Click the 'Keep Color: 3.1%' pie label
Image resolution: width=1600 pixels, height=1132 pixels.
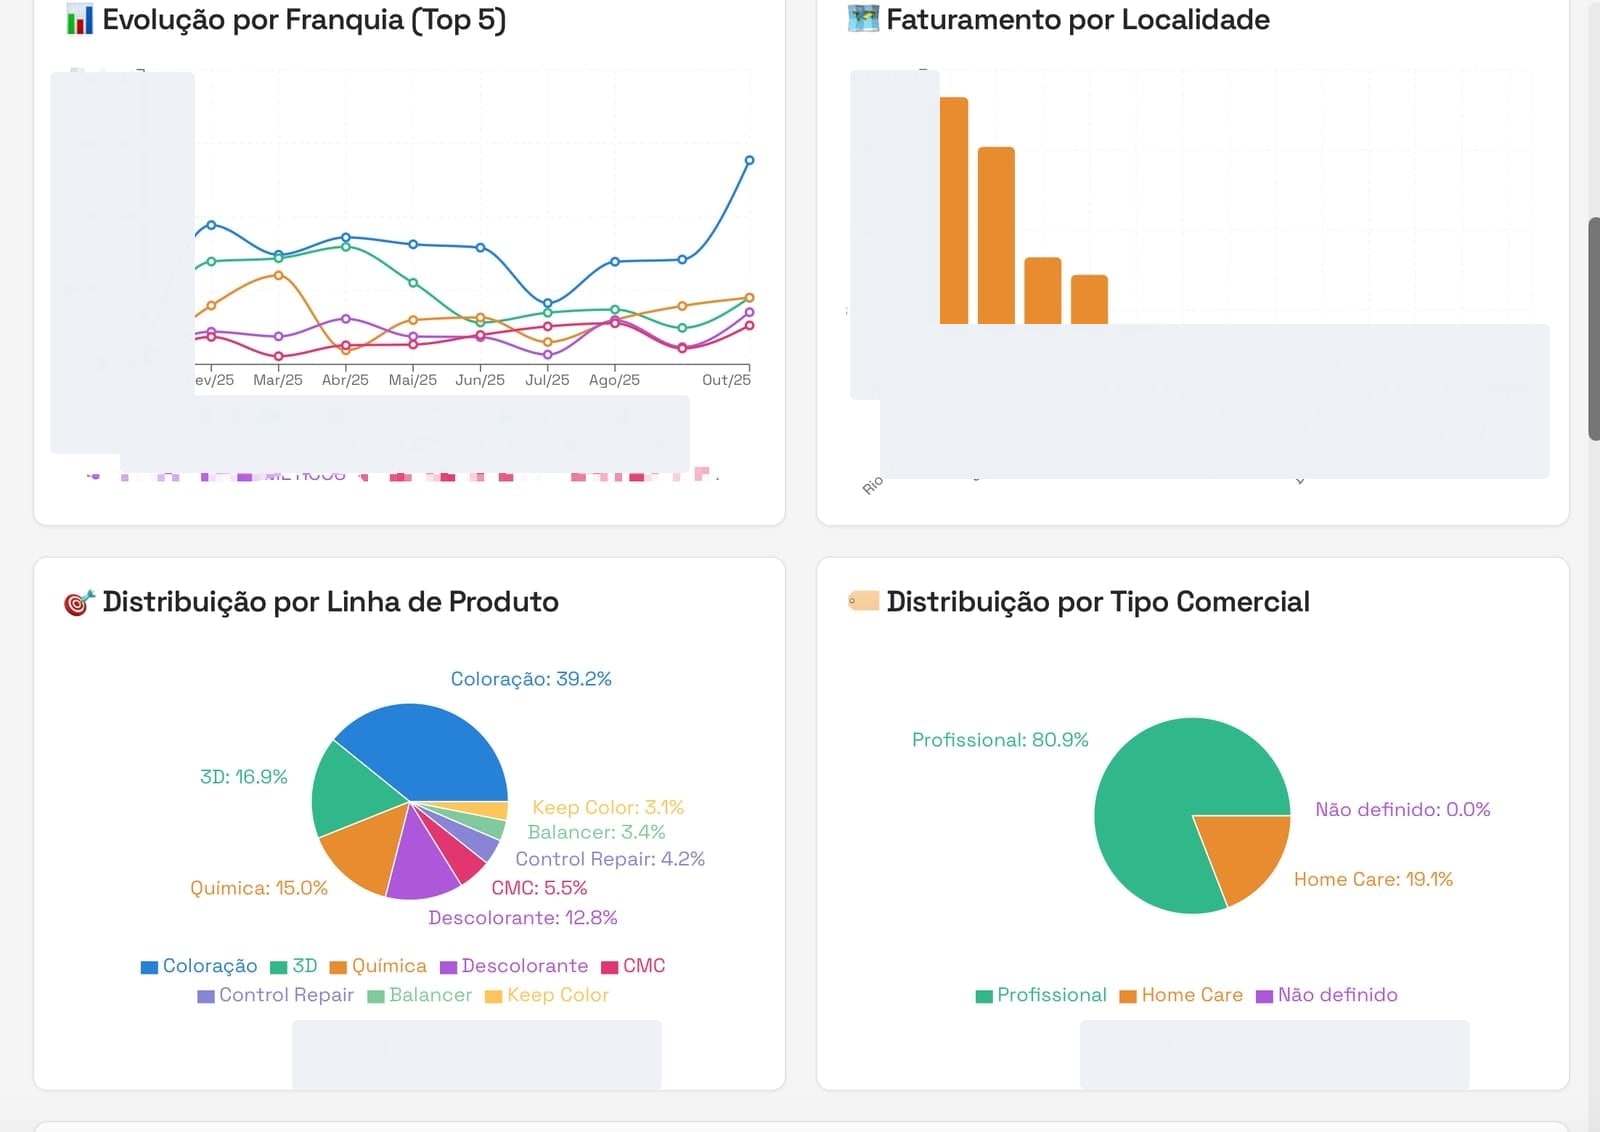pyautogui.click(x=608, y=807)
